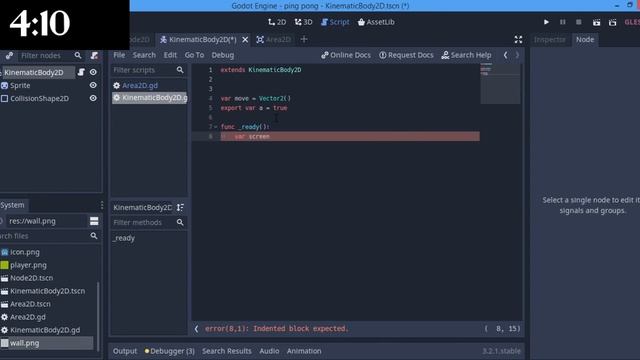Select Sprite node in scene tree
Screen dimensions: 640x360
tap(20, 85)
